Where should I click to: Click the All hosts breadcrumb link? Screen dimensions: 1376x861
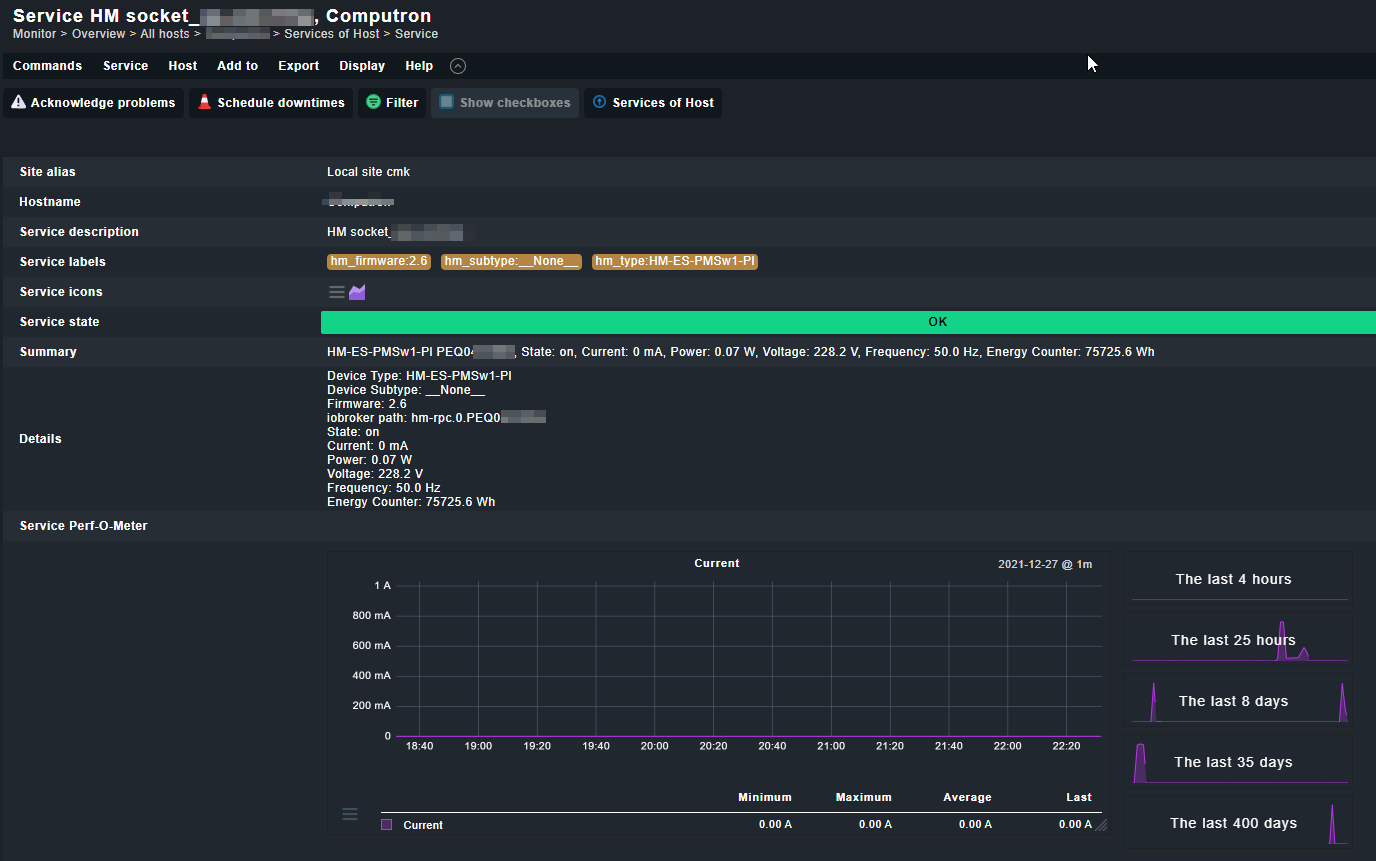165,34
